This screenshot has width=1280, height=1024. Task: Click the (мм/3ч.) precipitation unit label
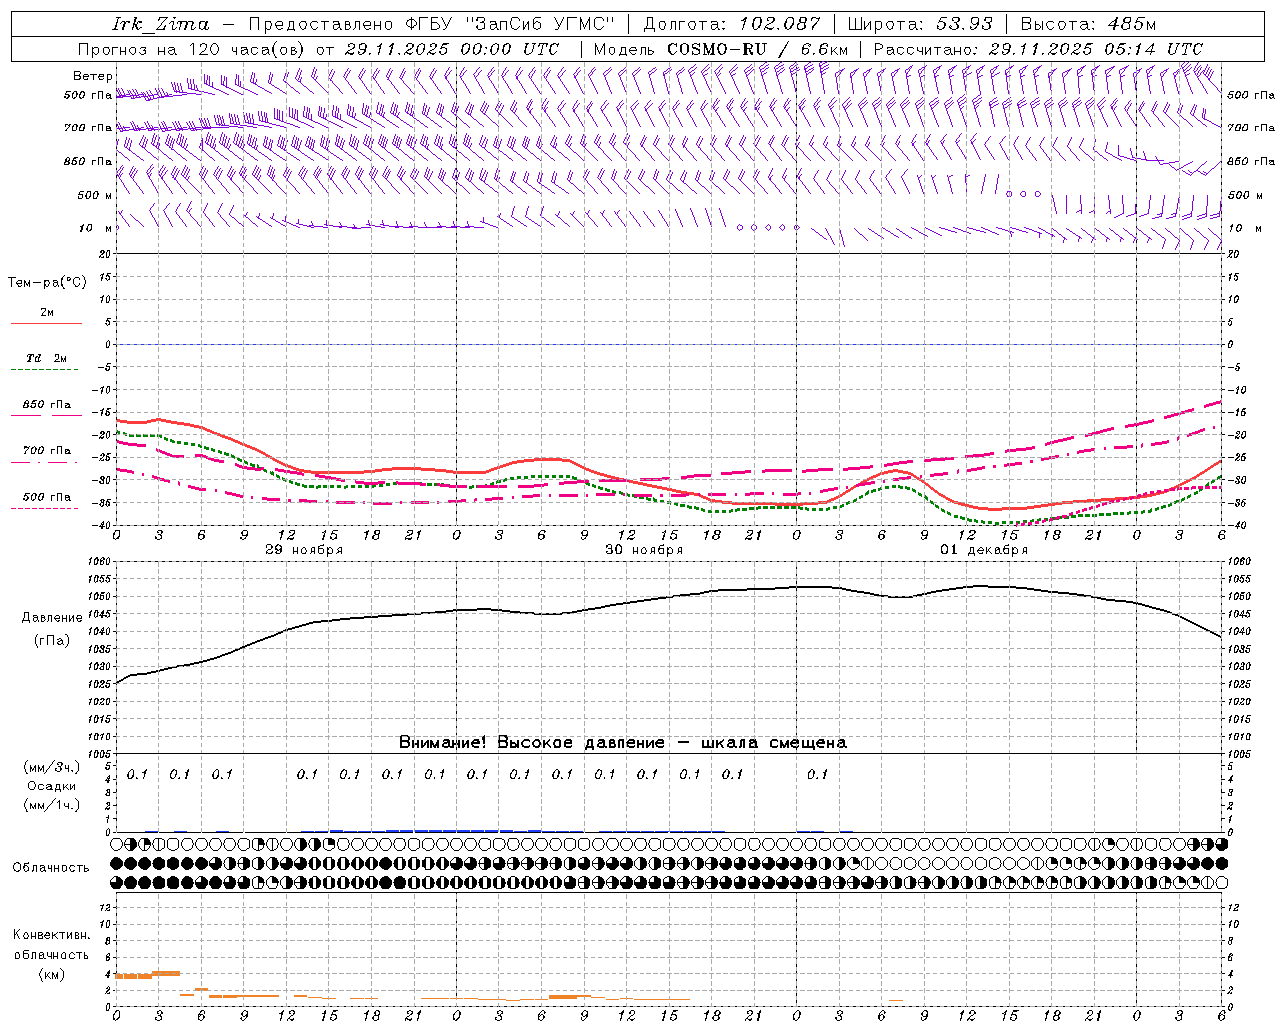[52, 768]
